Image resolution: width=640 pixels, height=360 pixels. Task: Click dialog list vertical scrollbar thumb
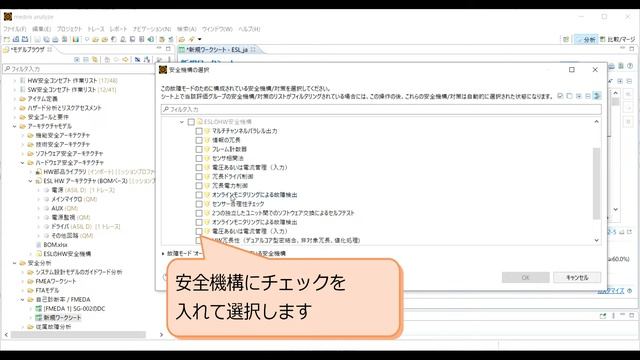(x=596, y=184)
